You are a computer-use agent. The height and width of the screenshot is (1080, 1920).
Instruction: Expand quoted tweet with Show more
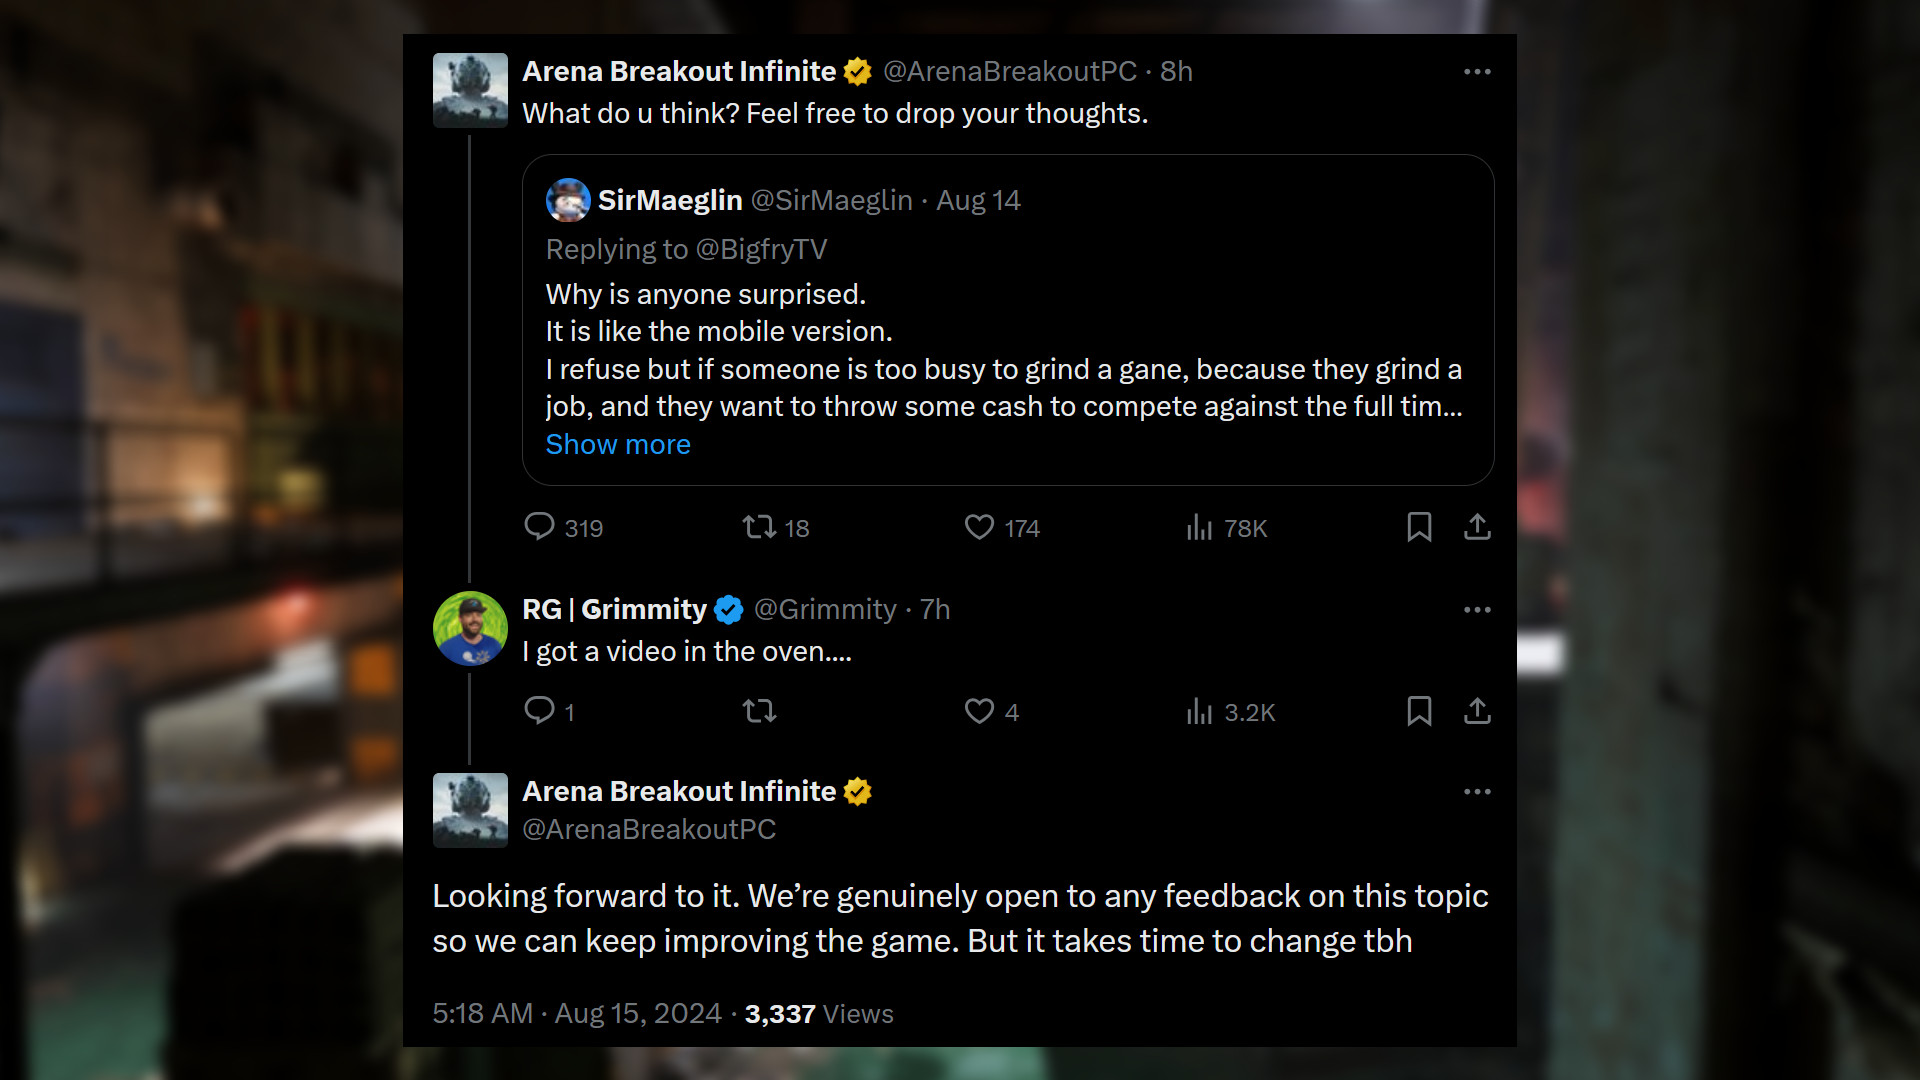[618, 445]
